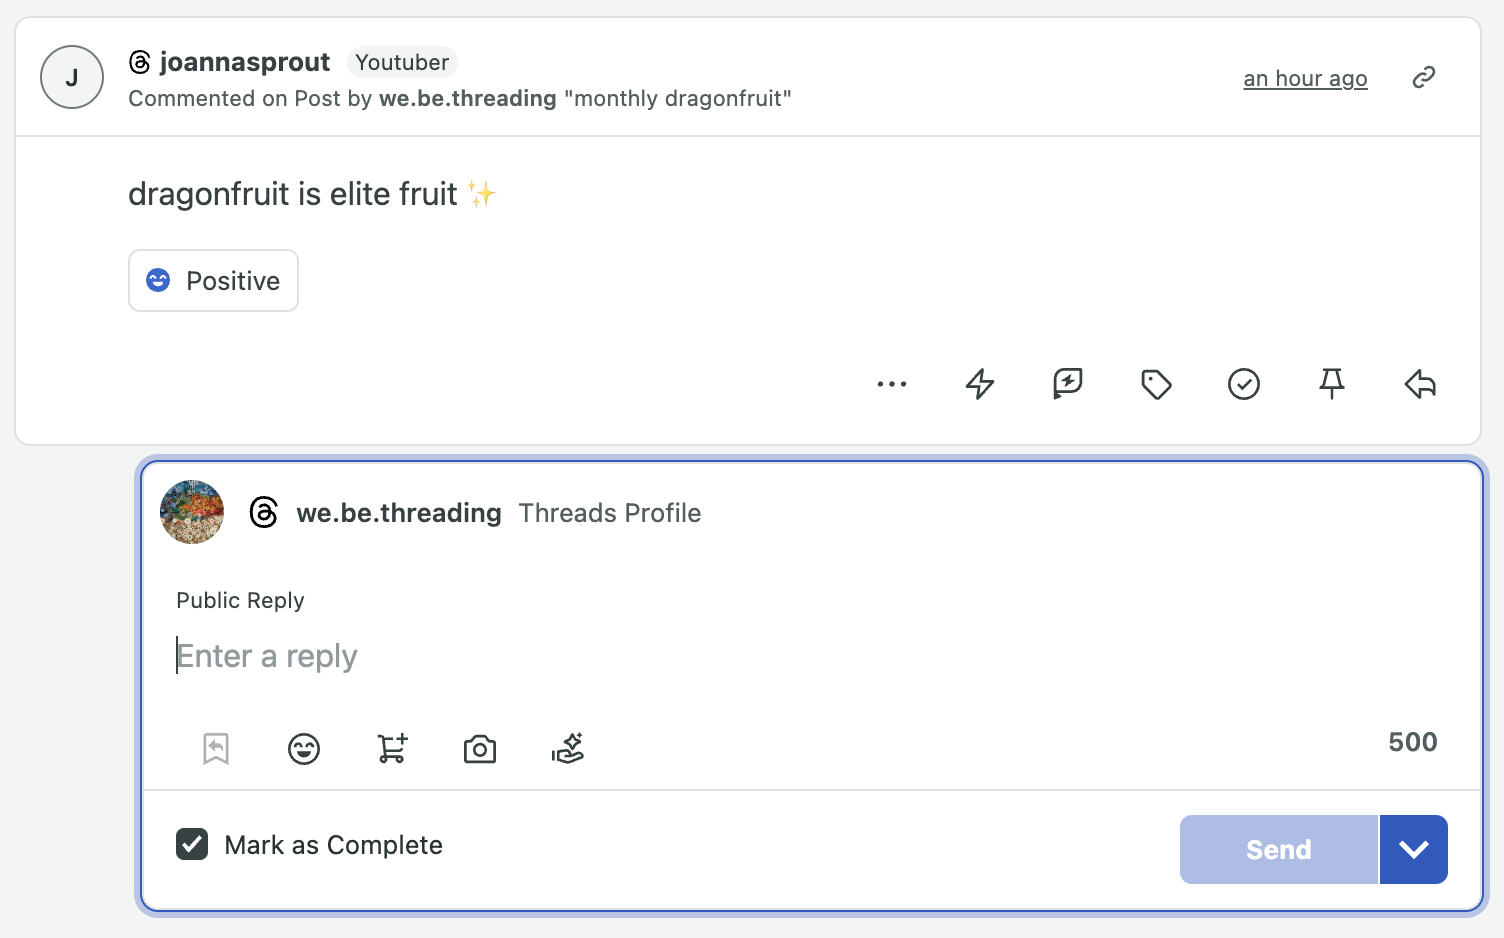Open the three-dots more options menu
The width and height of the screenshot is (1504, 938).
point(891,384)
